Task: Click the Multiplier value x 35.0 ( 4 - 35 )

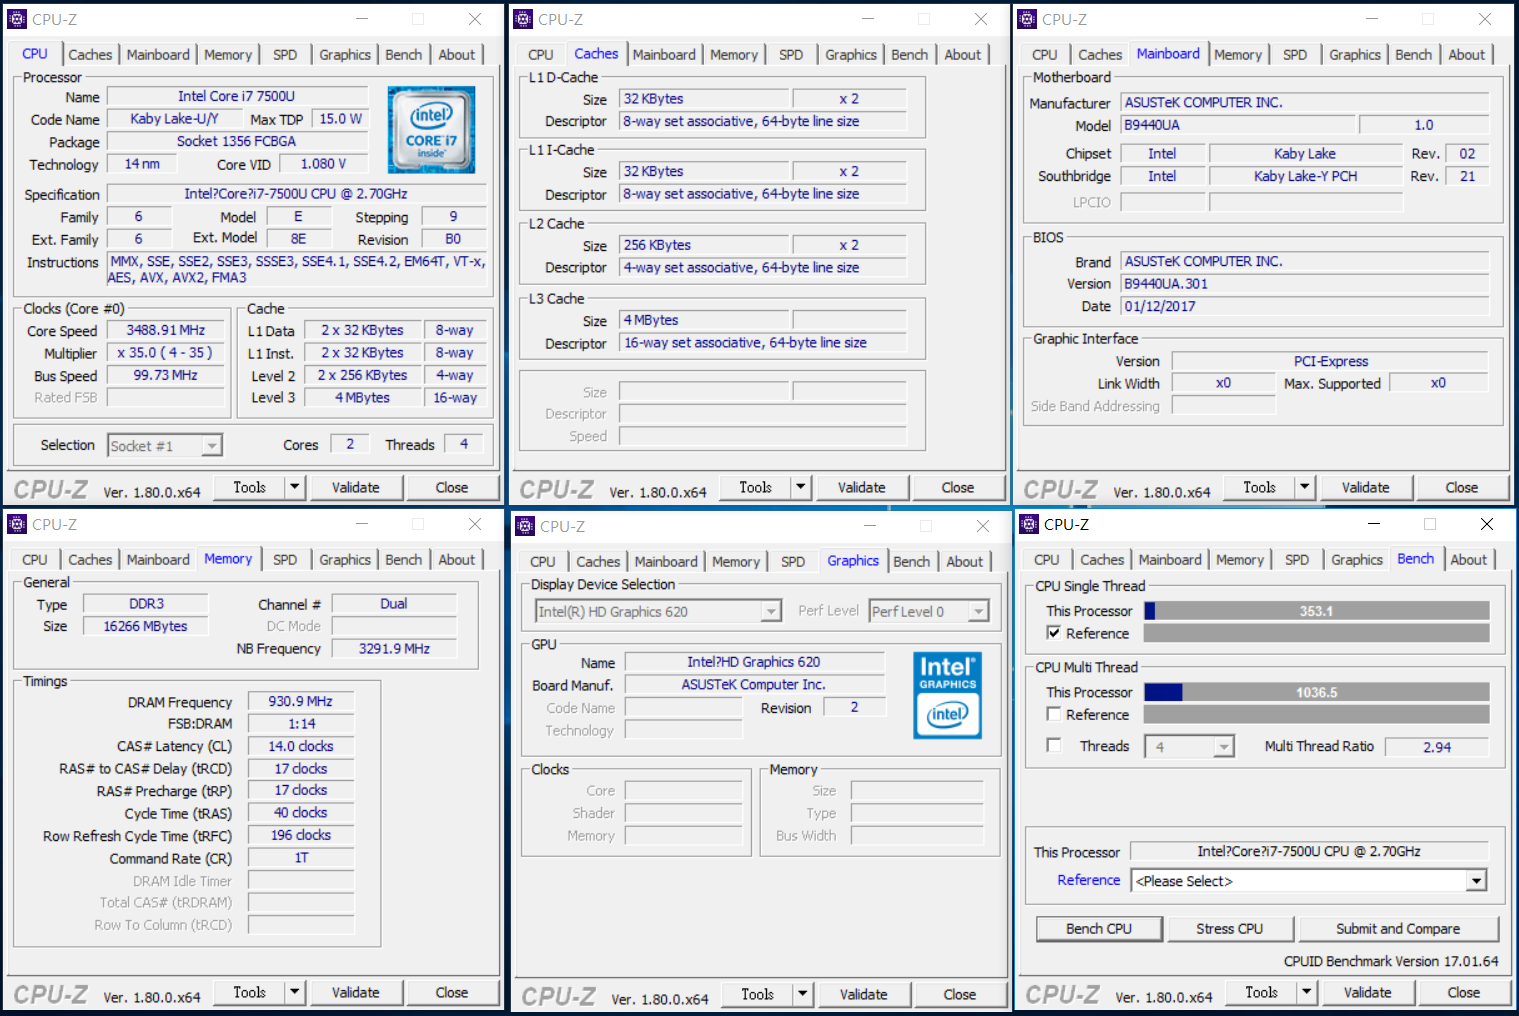Action: (x=166, y=352)
